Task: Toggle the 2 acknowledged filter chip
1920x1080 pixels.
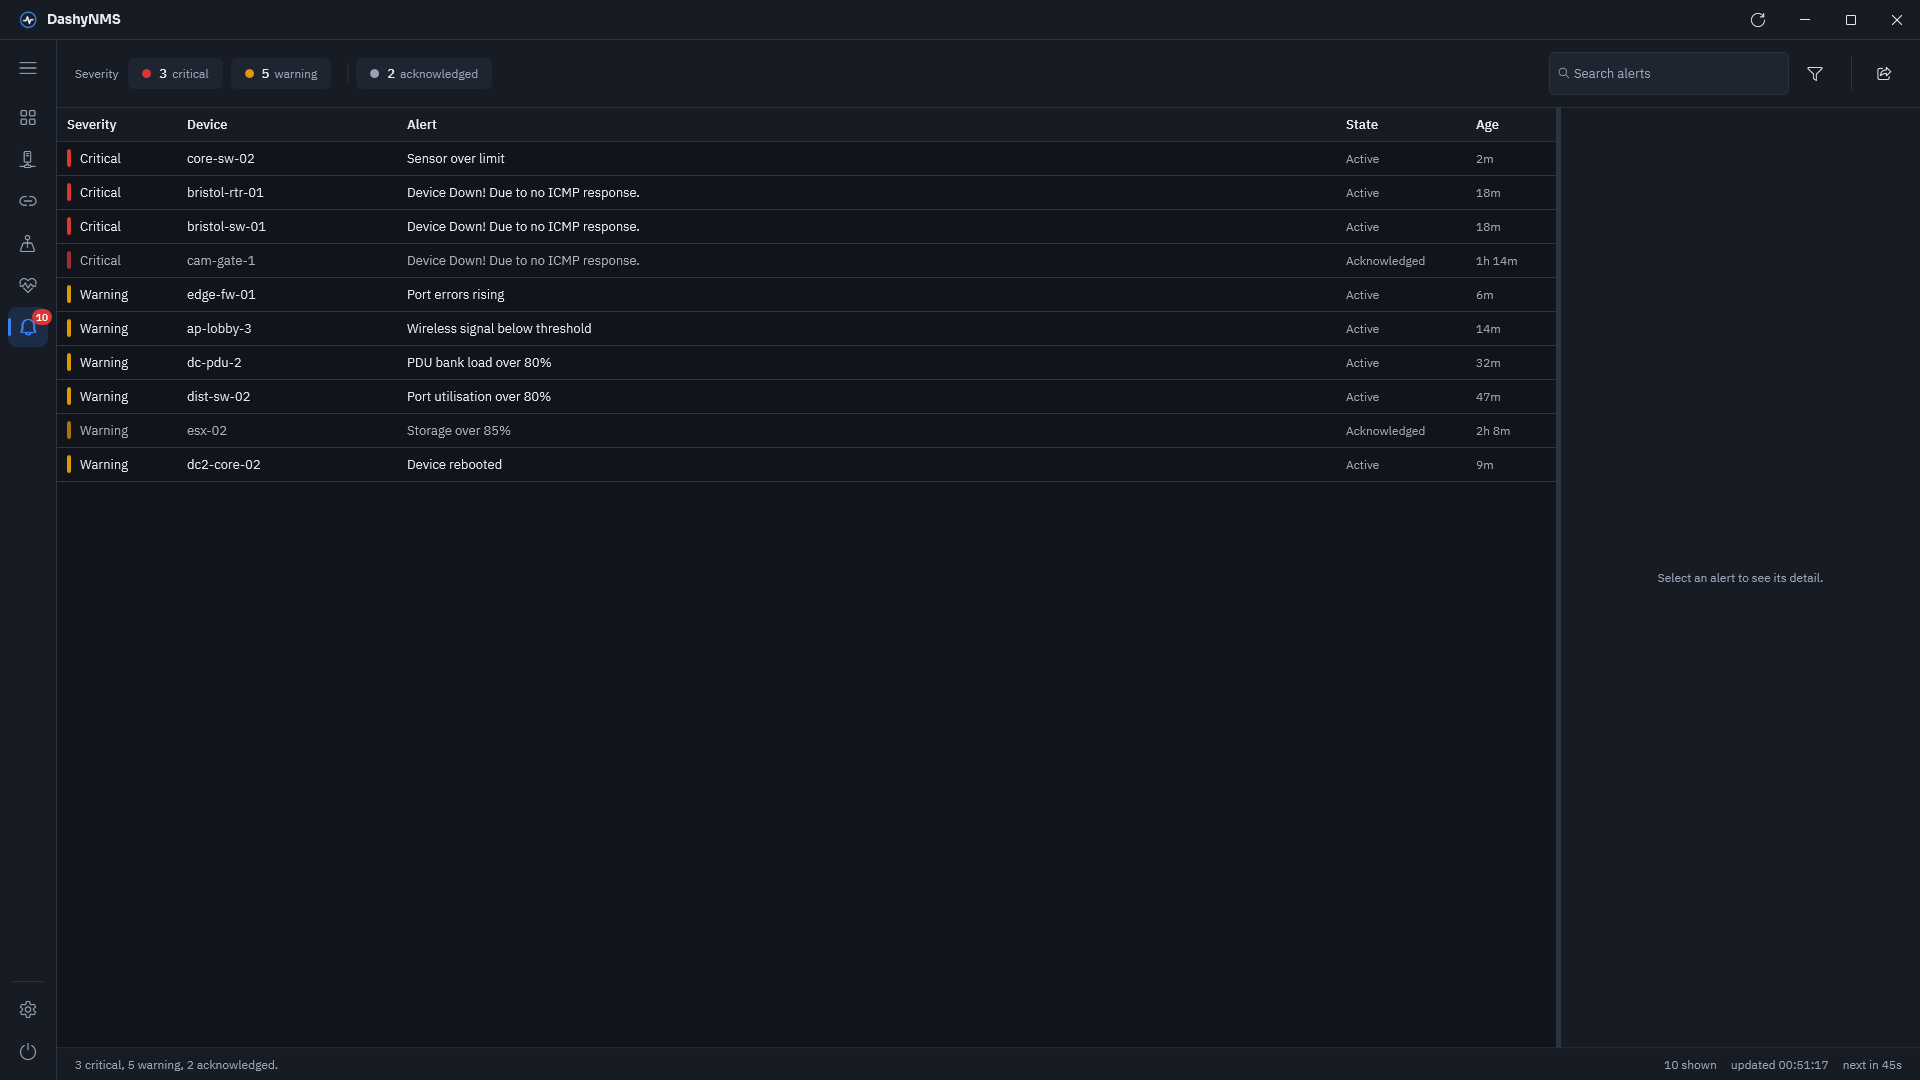Action: click(424, 74)
